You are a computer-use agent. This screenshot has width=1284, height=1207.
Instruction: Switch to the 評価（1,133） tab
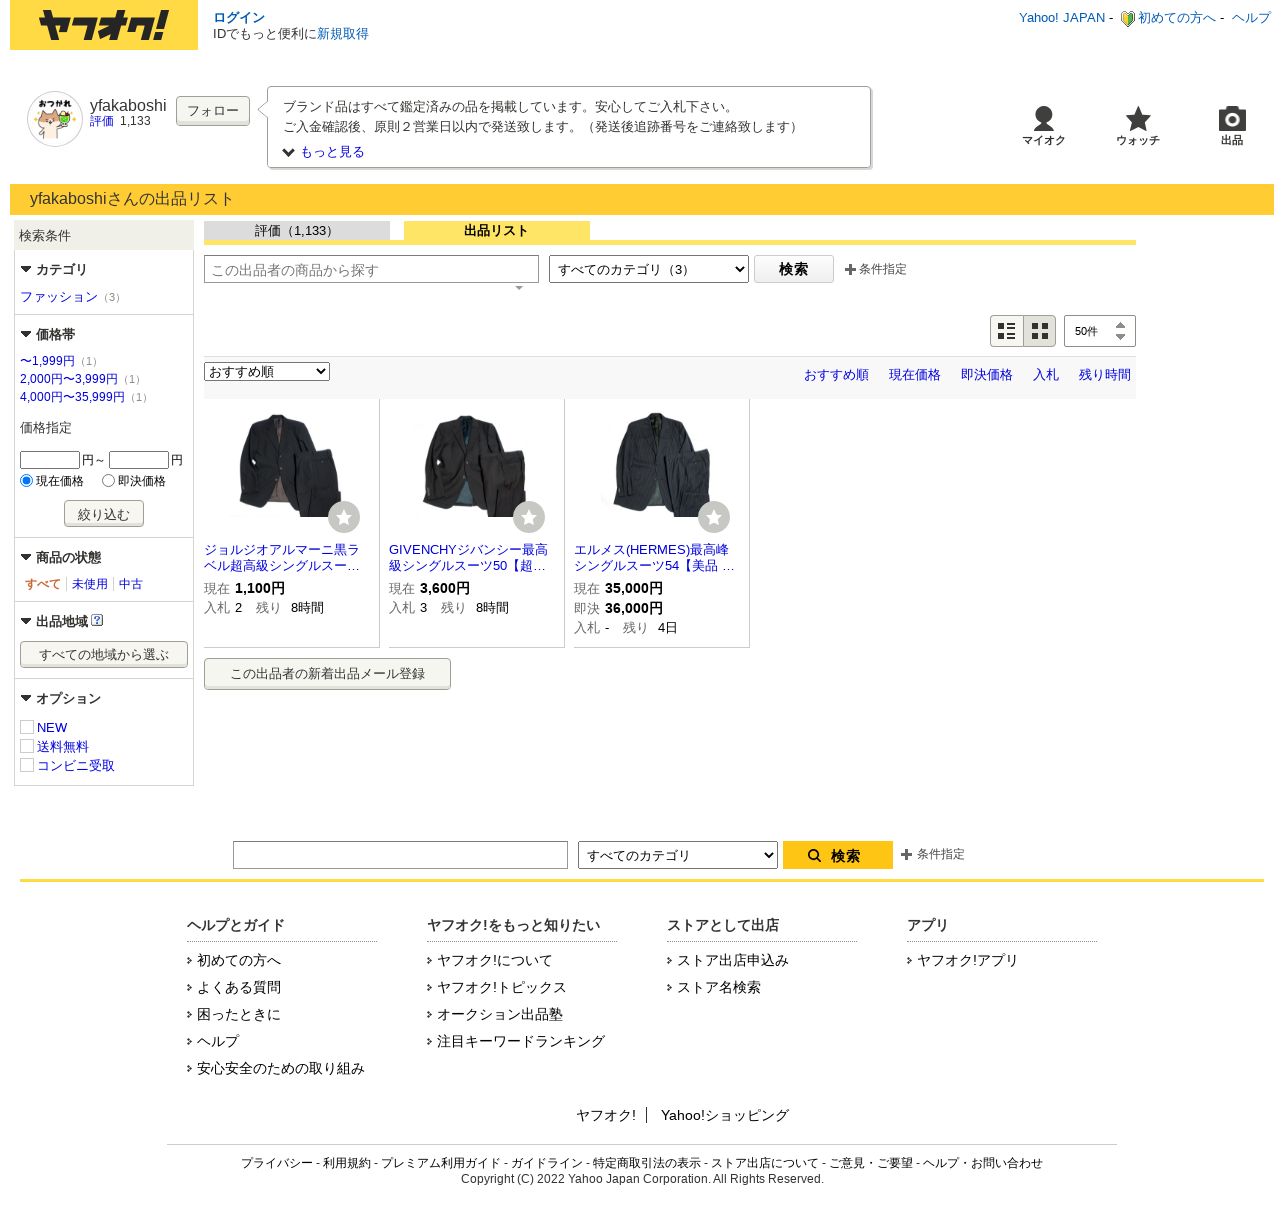(x=297, y=231)
